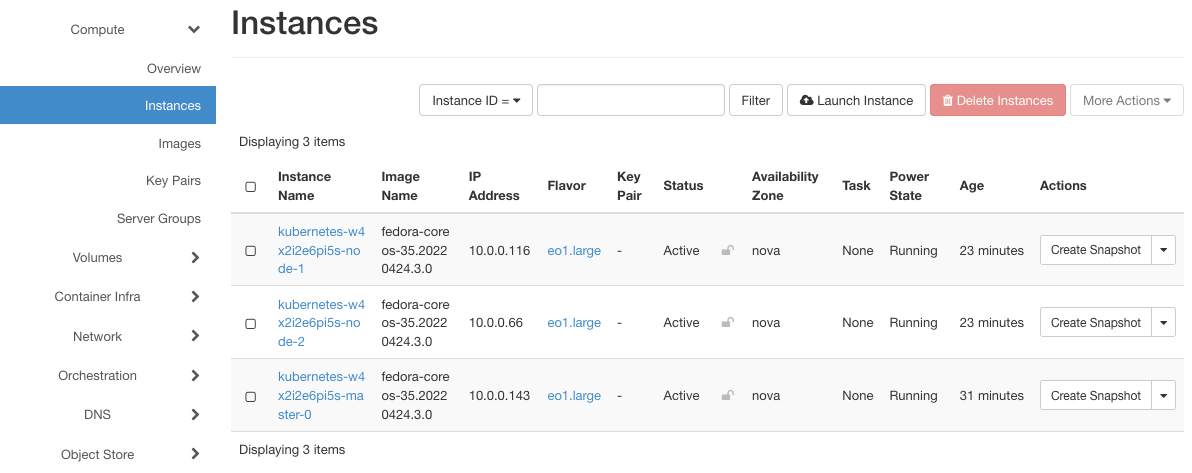This screenshot has width=1192, height=473.
Task: Click Create Snapshot for master-0
Action: point(1095,396)
